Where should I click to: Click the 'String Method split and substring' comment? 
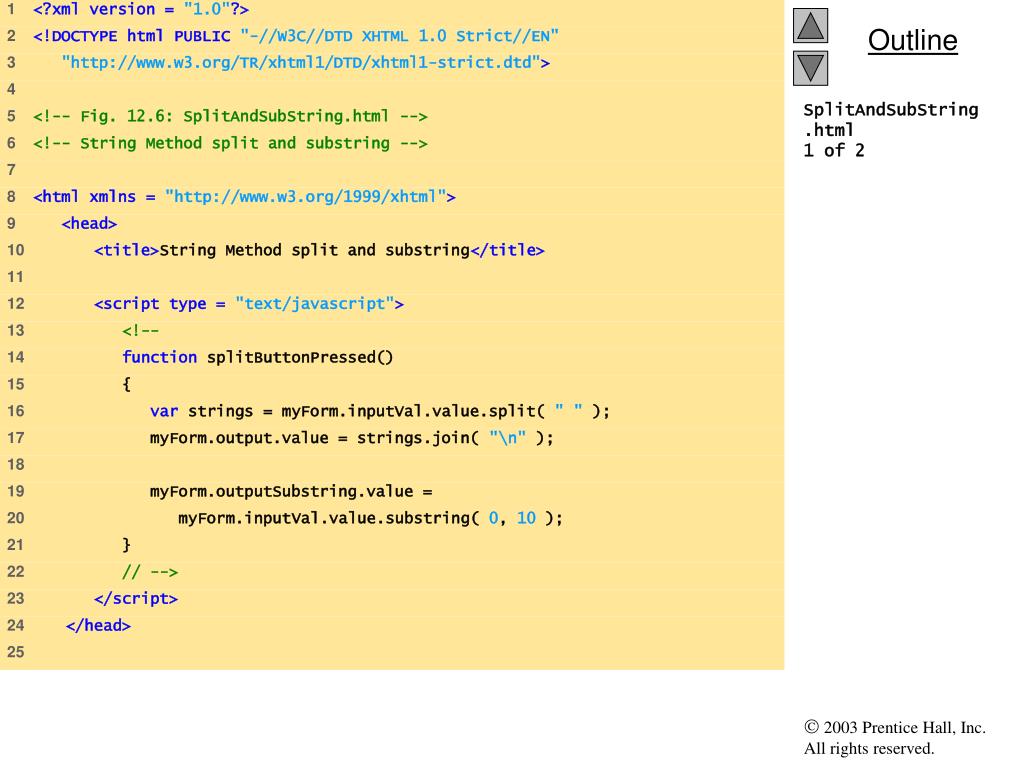231,143
